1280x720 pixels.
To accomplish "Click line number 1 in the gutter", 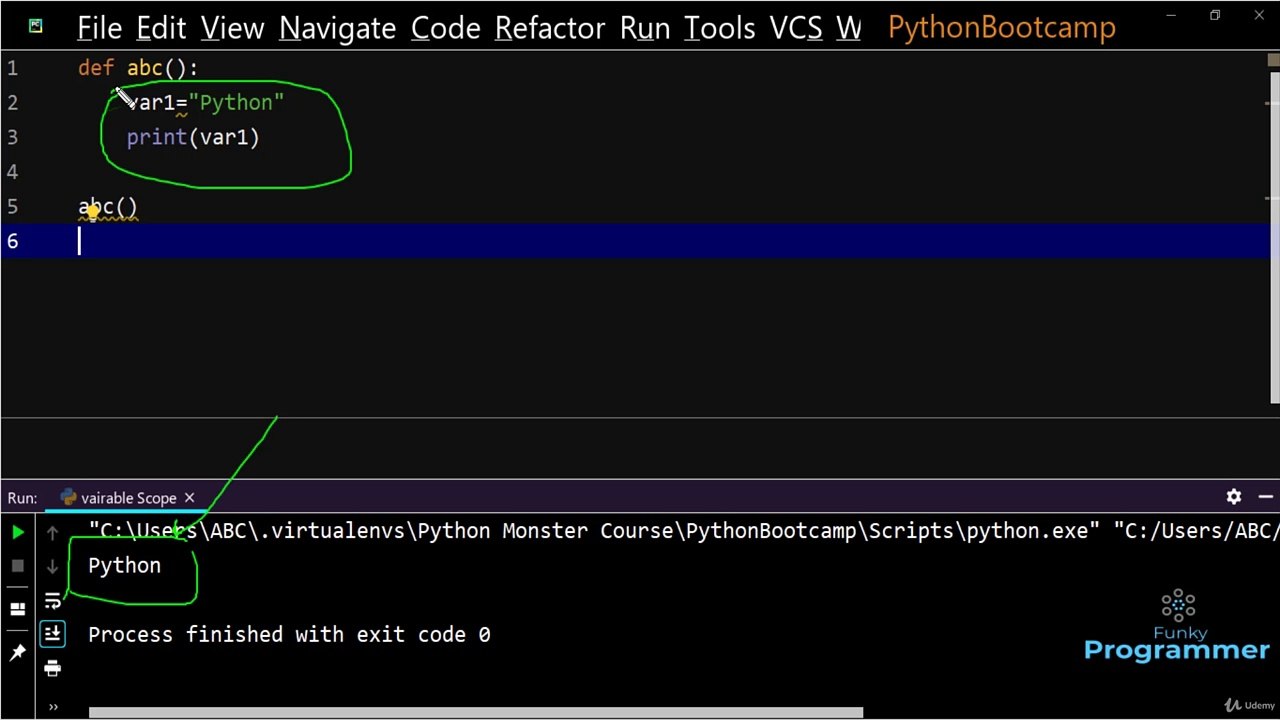I will tap(12, 69).
